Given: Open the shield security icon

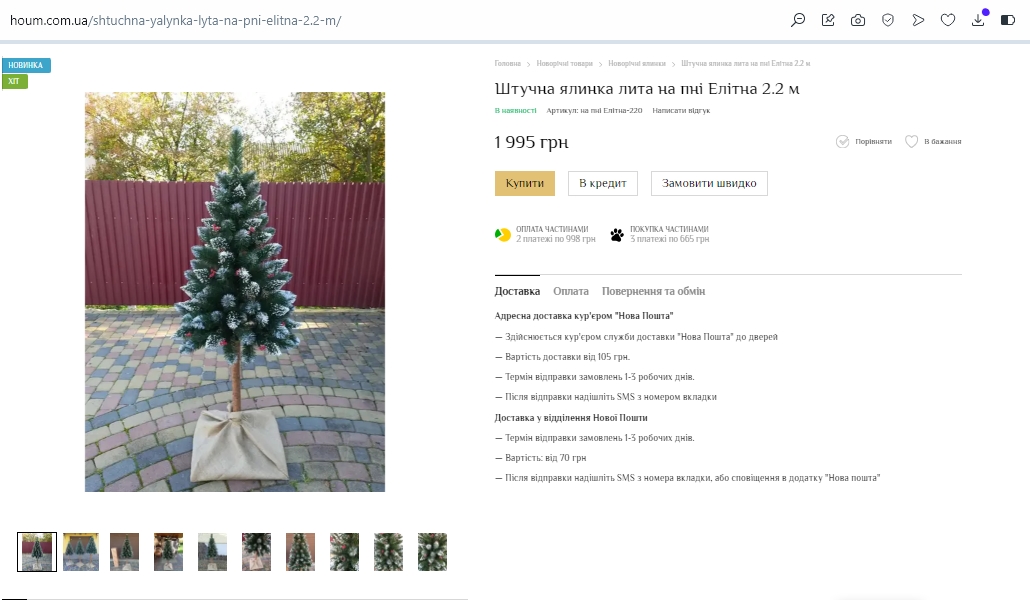Looking at the screenshot, I should point(888,20).
